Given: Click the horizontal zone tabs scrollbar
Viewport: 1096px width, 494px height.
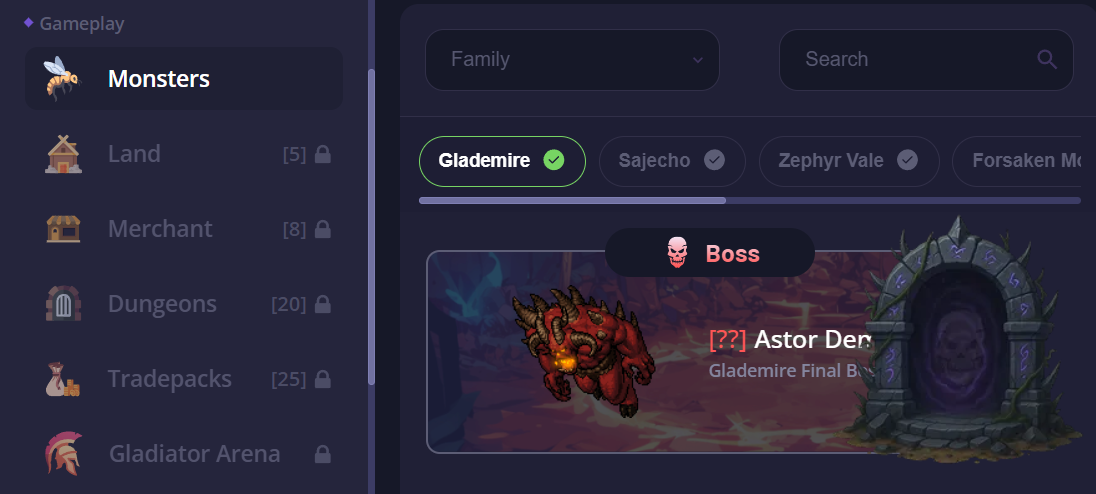Looking at the screenshot, I should click(750, 201).
